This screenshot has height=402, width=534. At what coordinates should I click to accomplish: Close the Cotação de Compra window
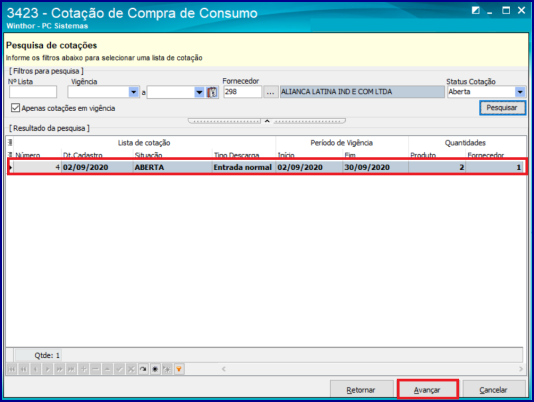(521, 11)
